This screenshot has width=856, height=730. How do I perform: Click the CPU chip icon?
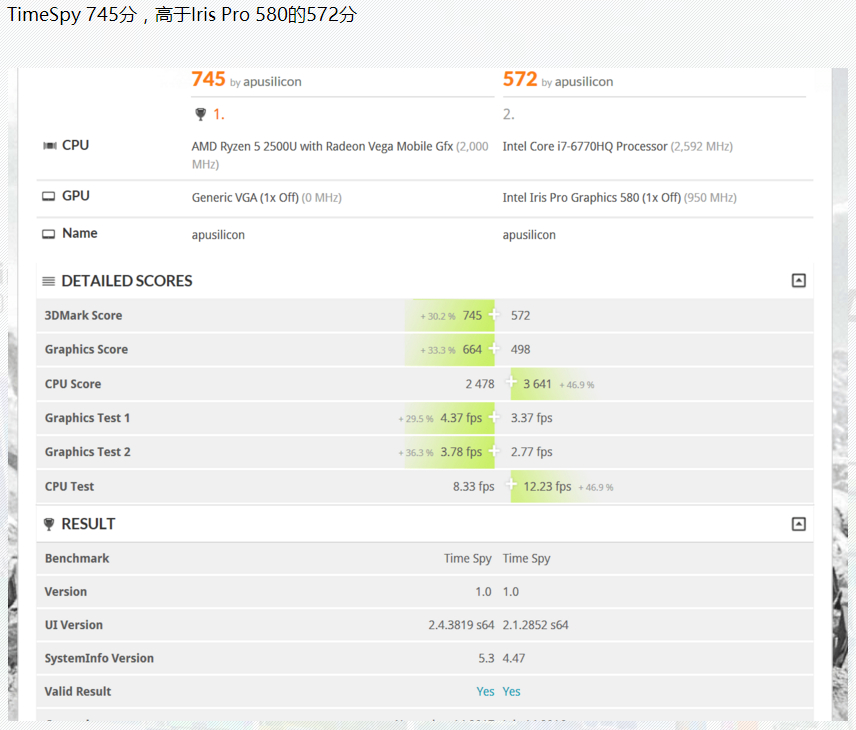50,145
